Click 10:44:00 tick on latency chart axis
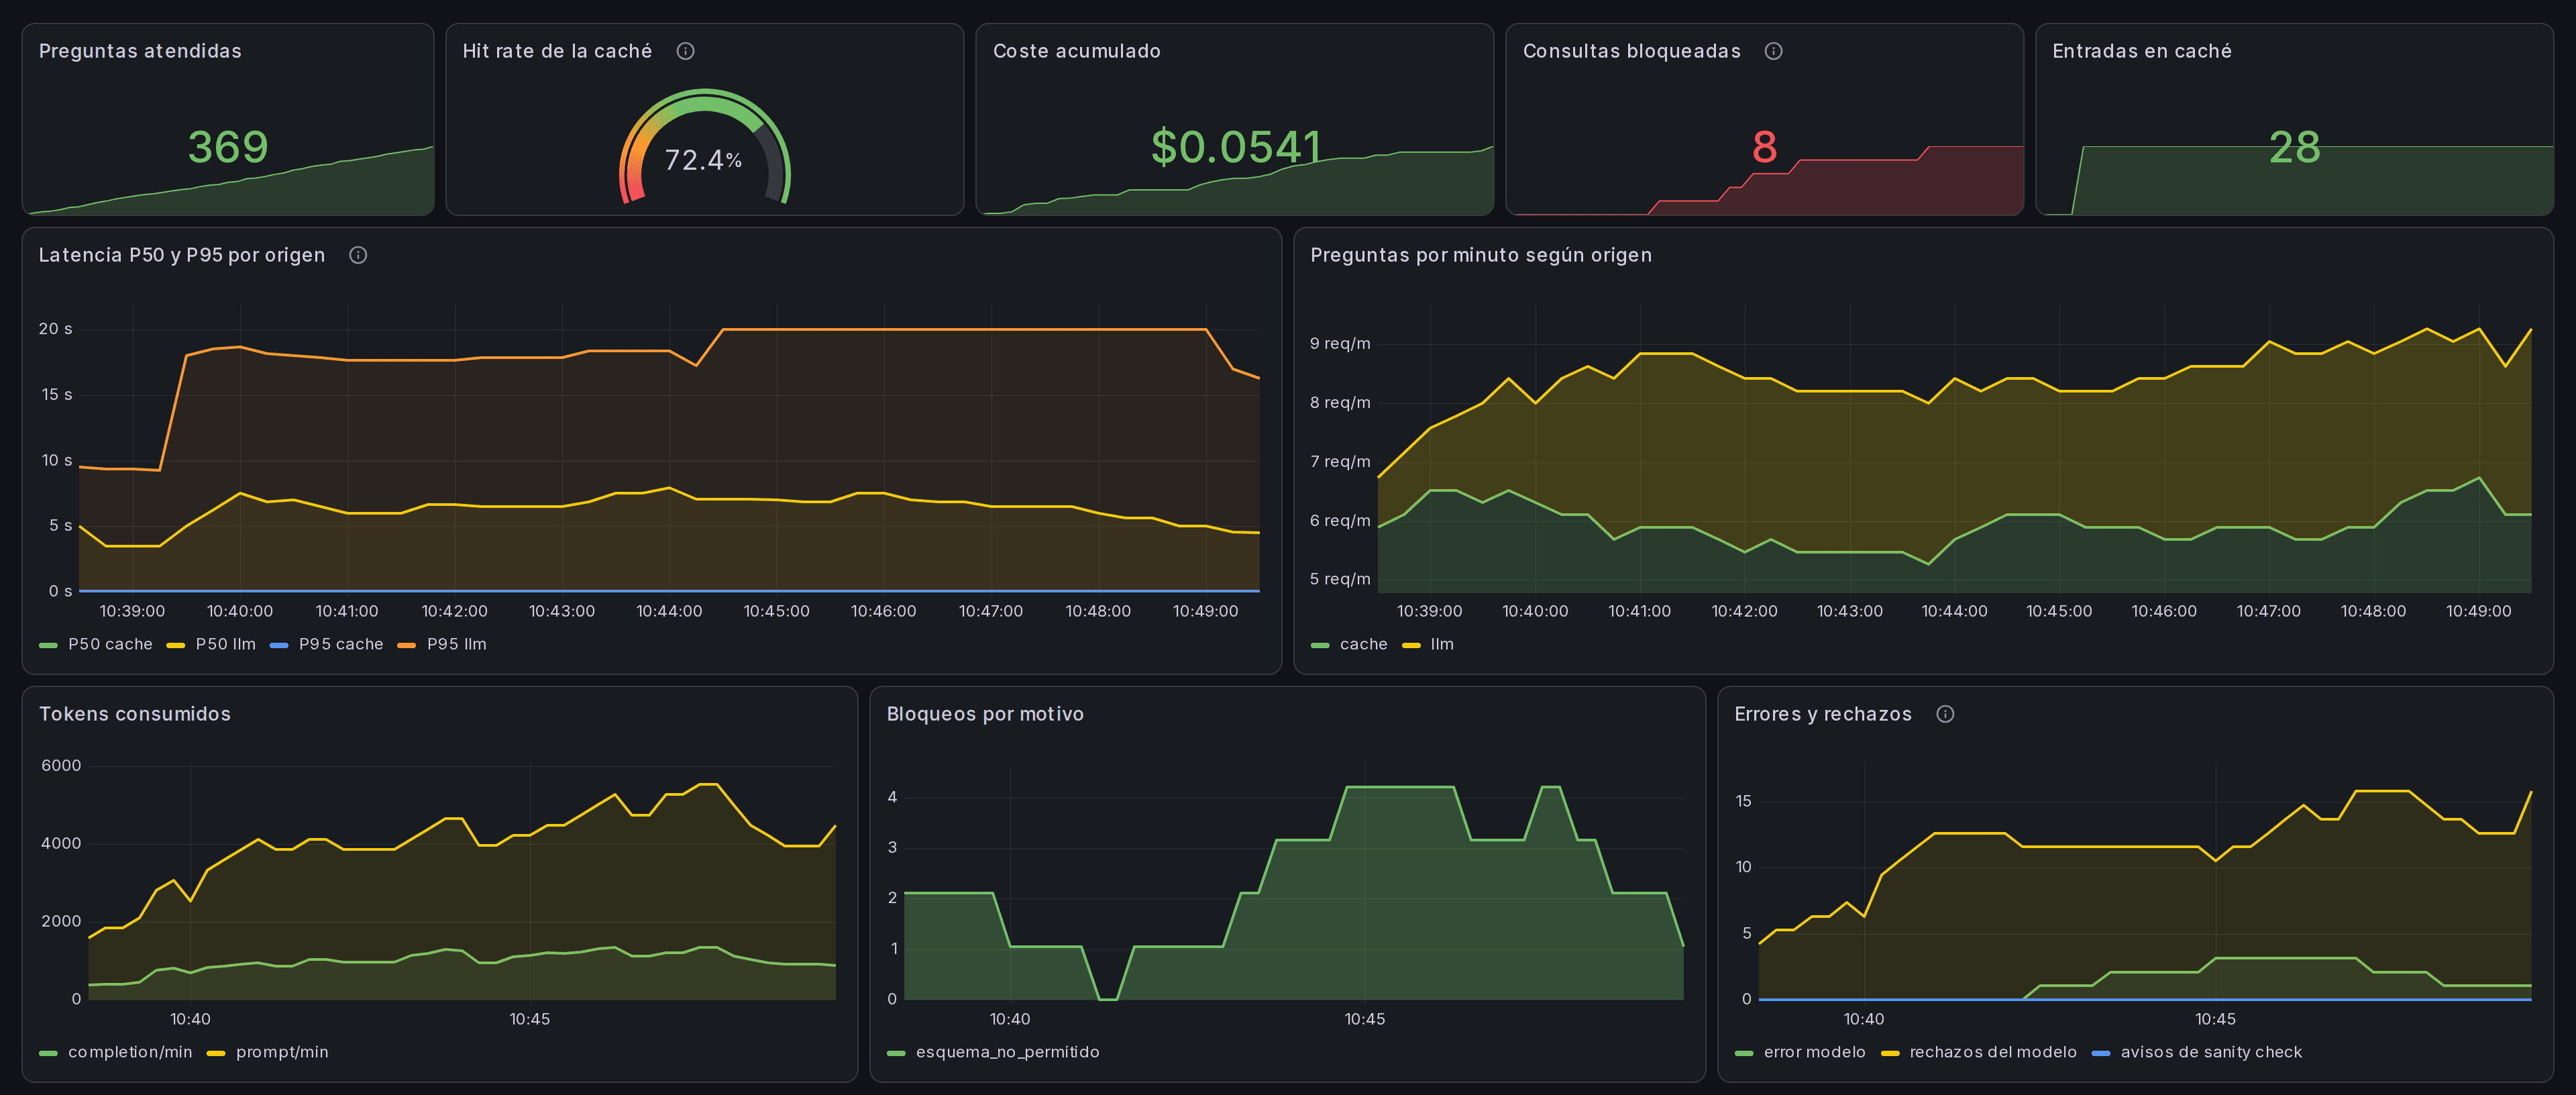The width and height of the screenshot is (2576, 1095). tap(669, 611)
